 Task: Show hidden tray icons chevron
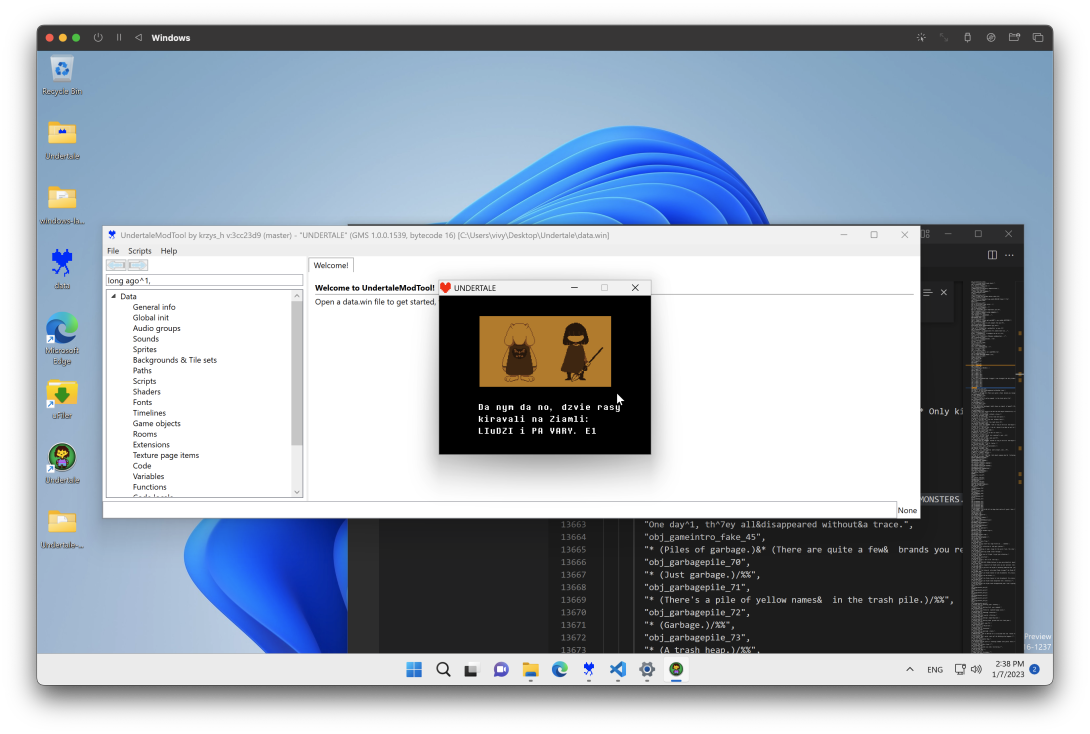point(909,669)
